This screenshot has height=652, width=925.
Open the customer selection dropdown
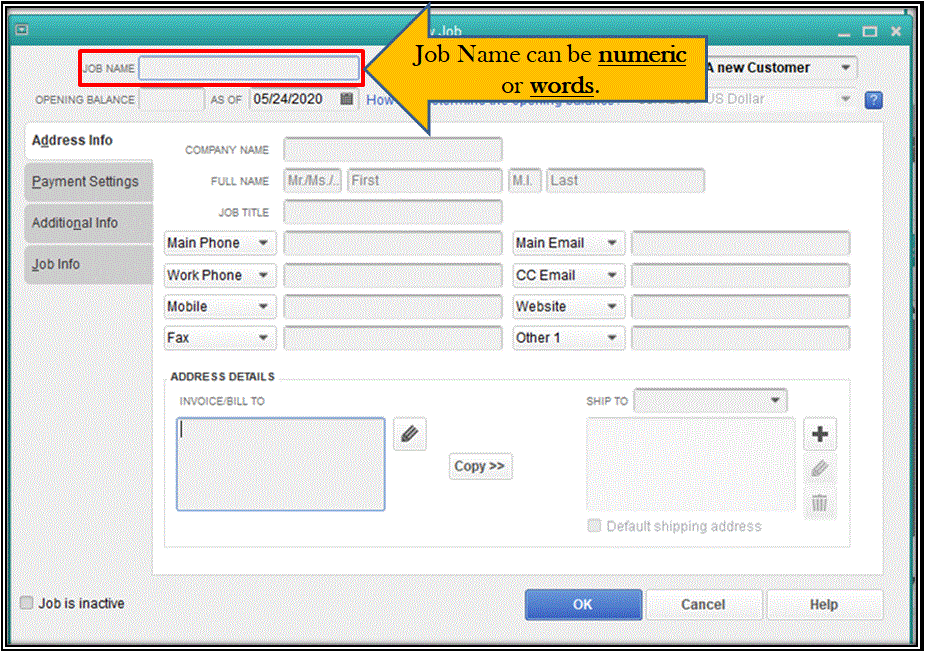tap(846, 68)
